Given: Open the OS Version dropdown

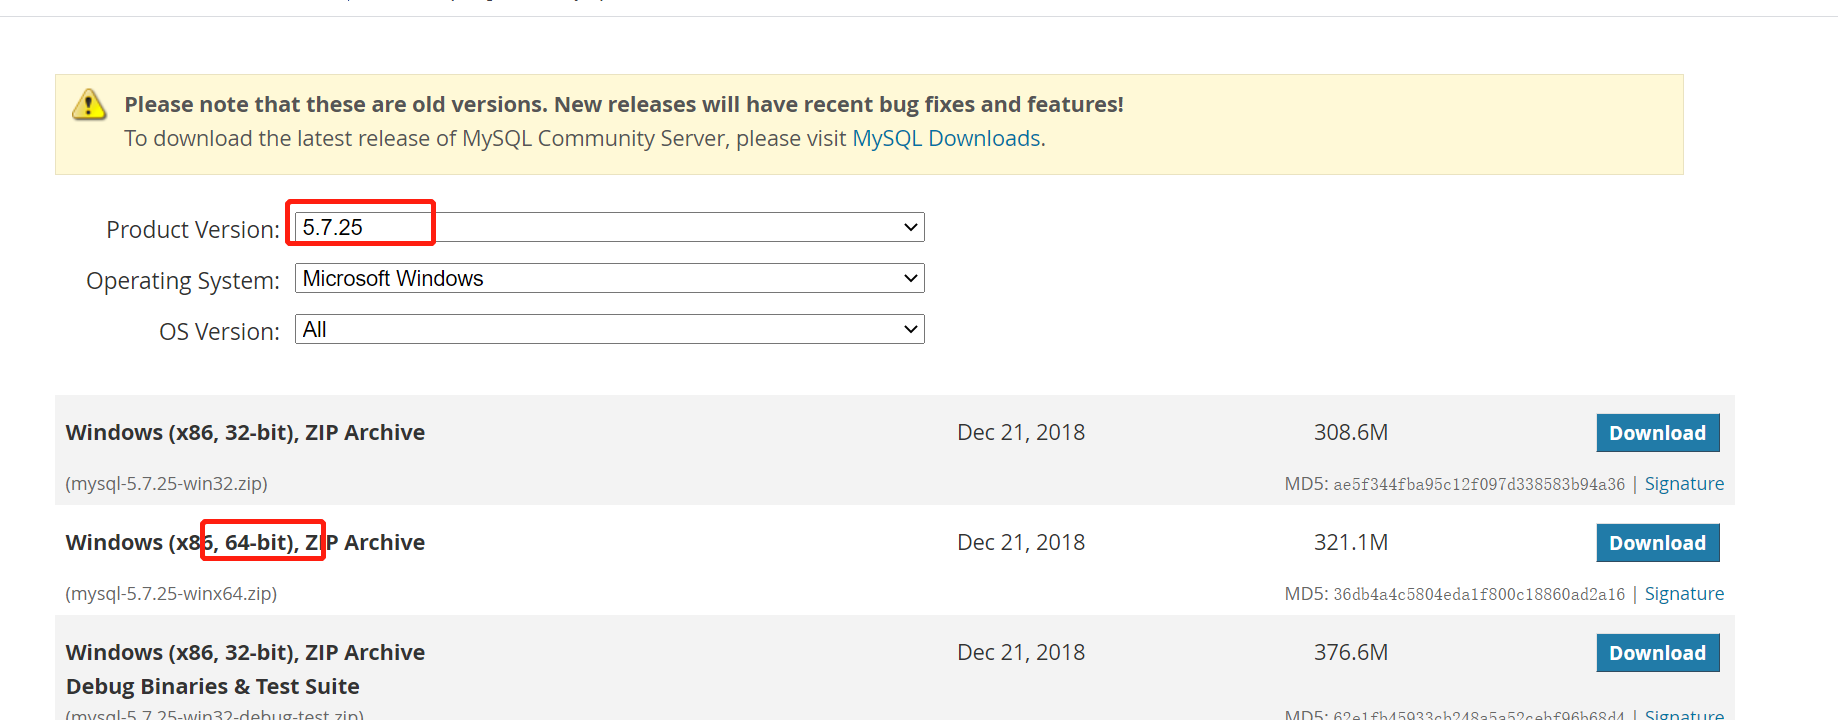Looking at the screenshot, I should [x=609, y=329].
